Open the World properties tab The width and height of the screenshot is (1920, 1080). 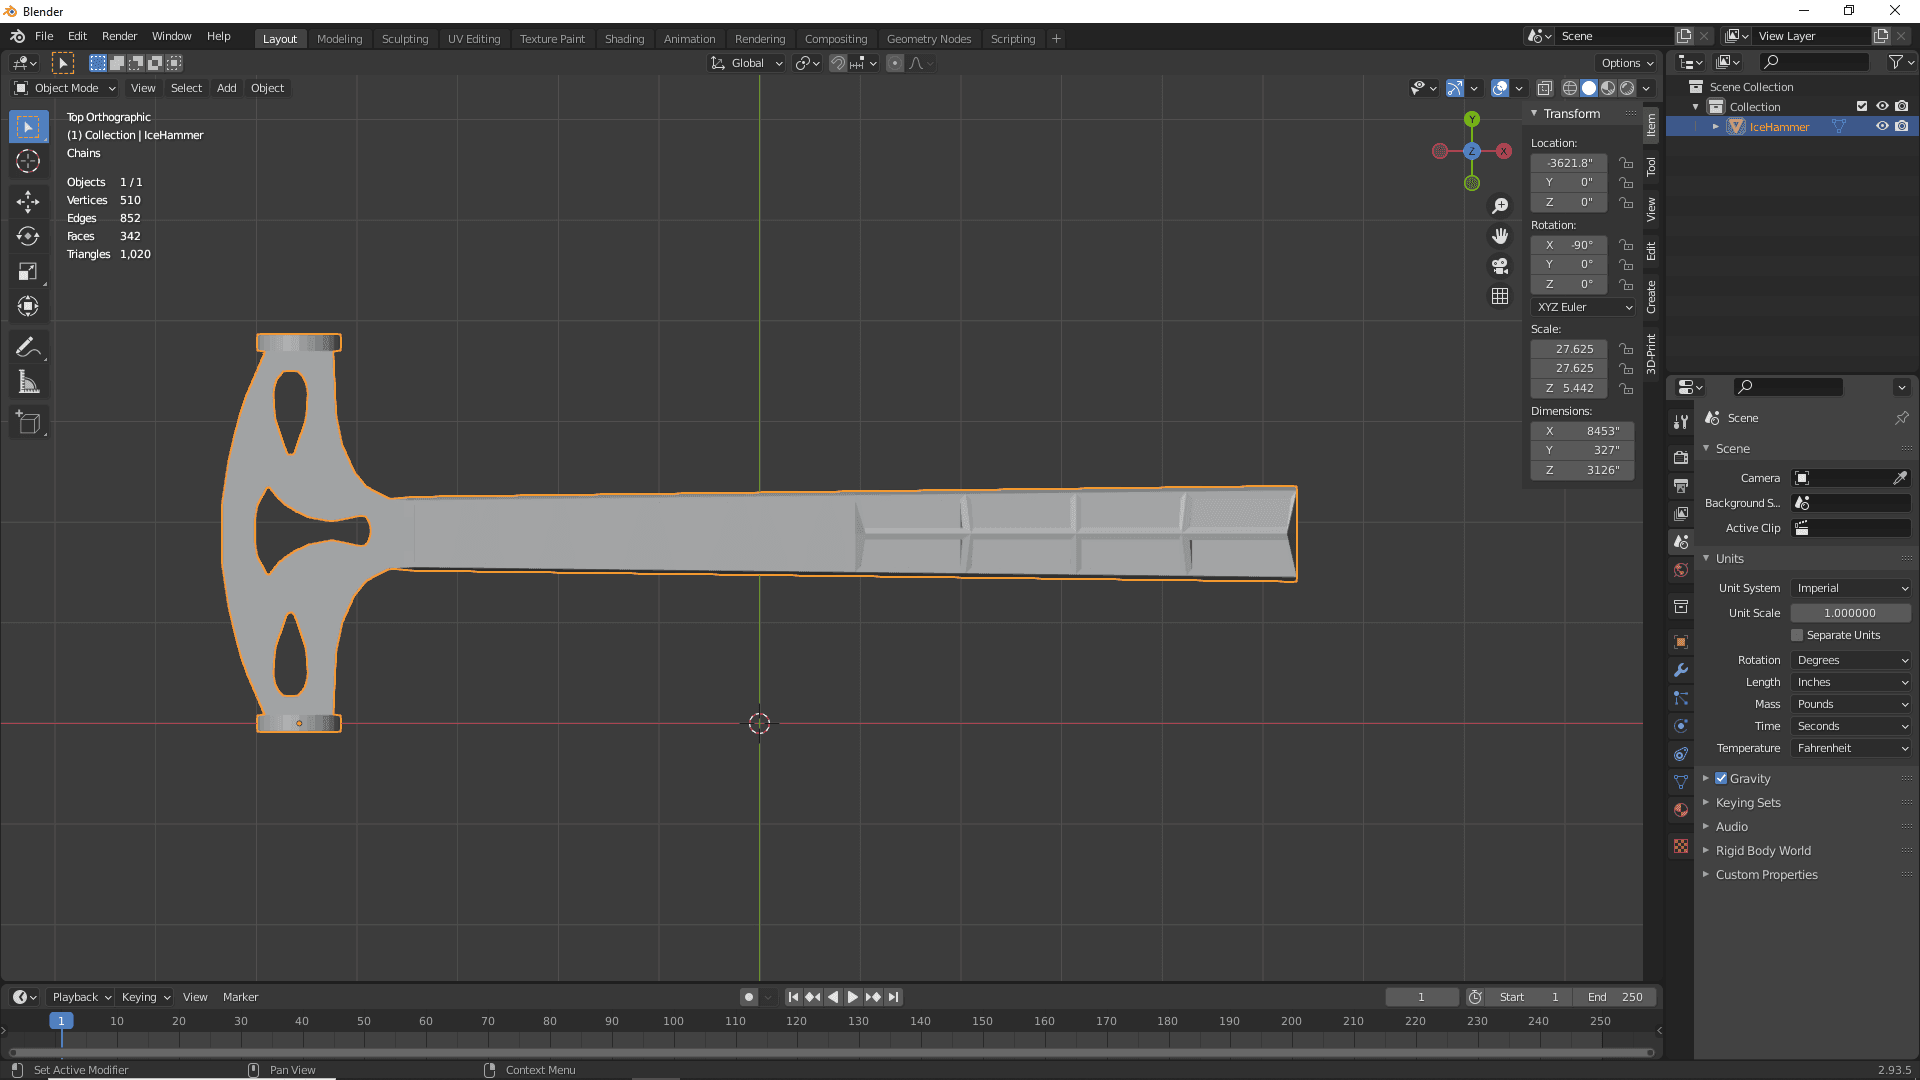1681,570
